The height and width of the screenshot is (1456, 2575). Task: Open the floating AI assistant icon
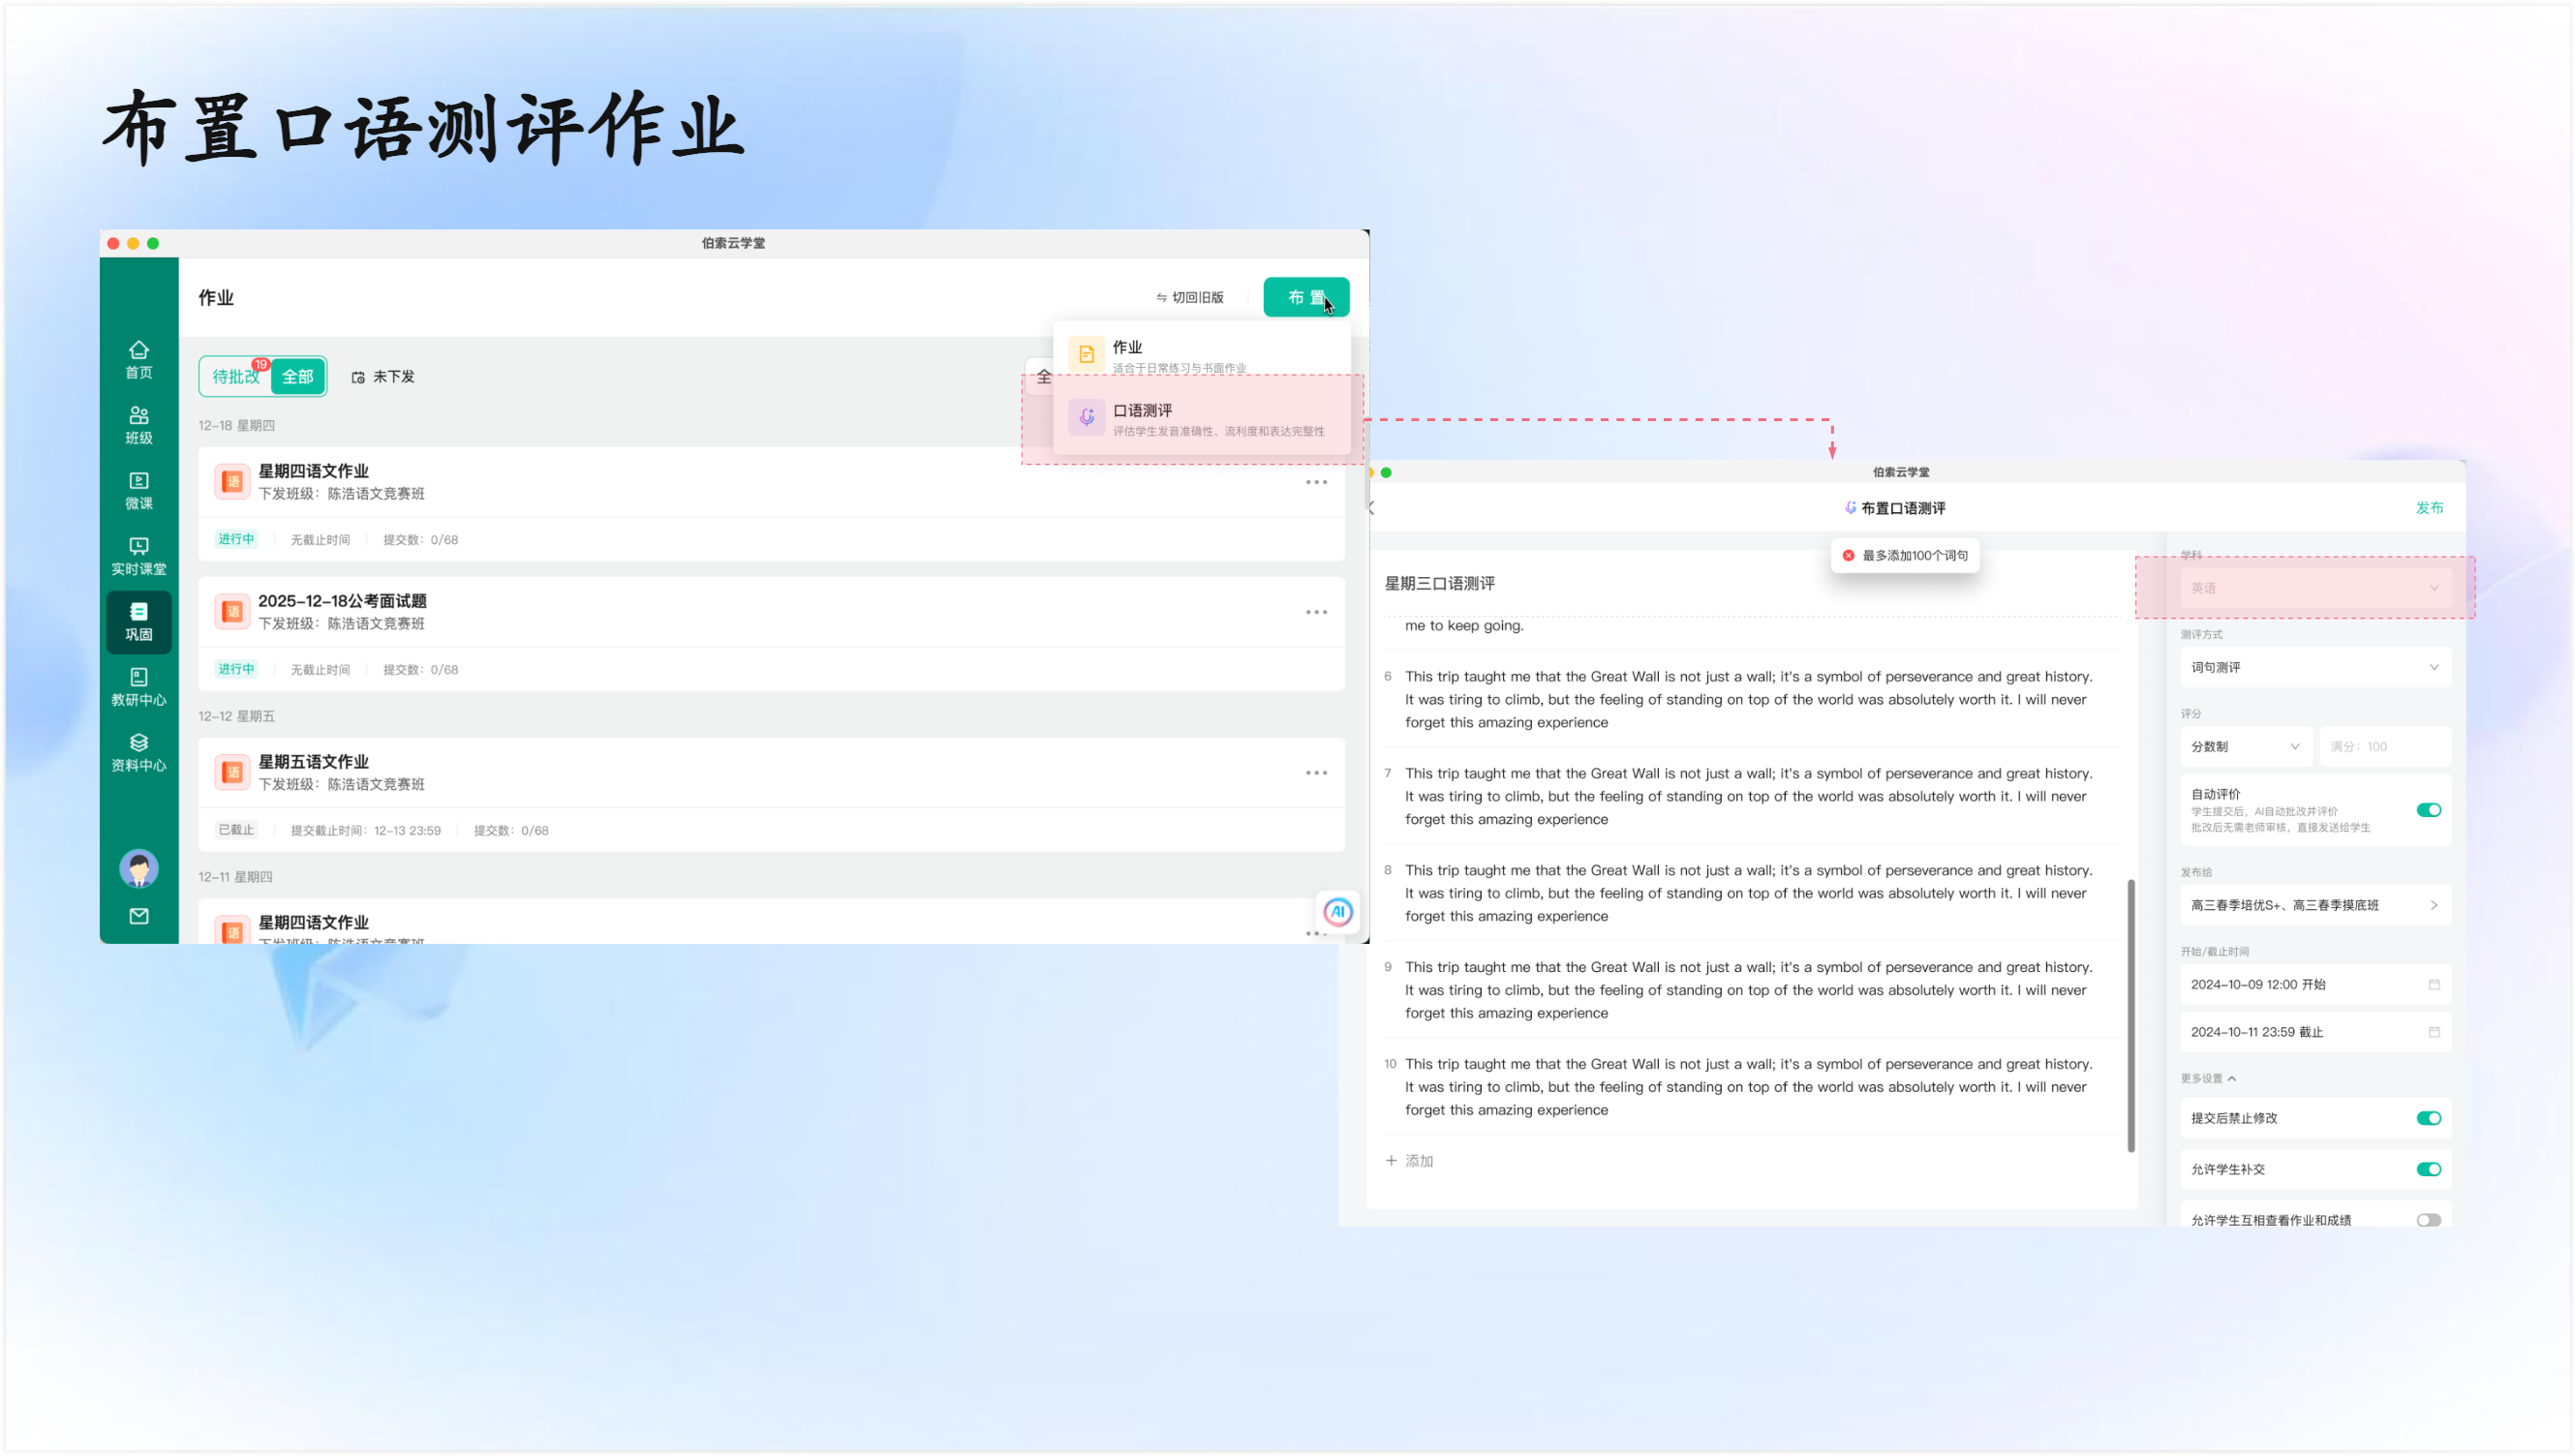click(x=1338, y=911)
